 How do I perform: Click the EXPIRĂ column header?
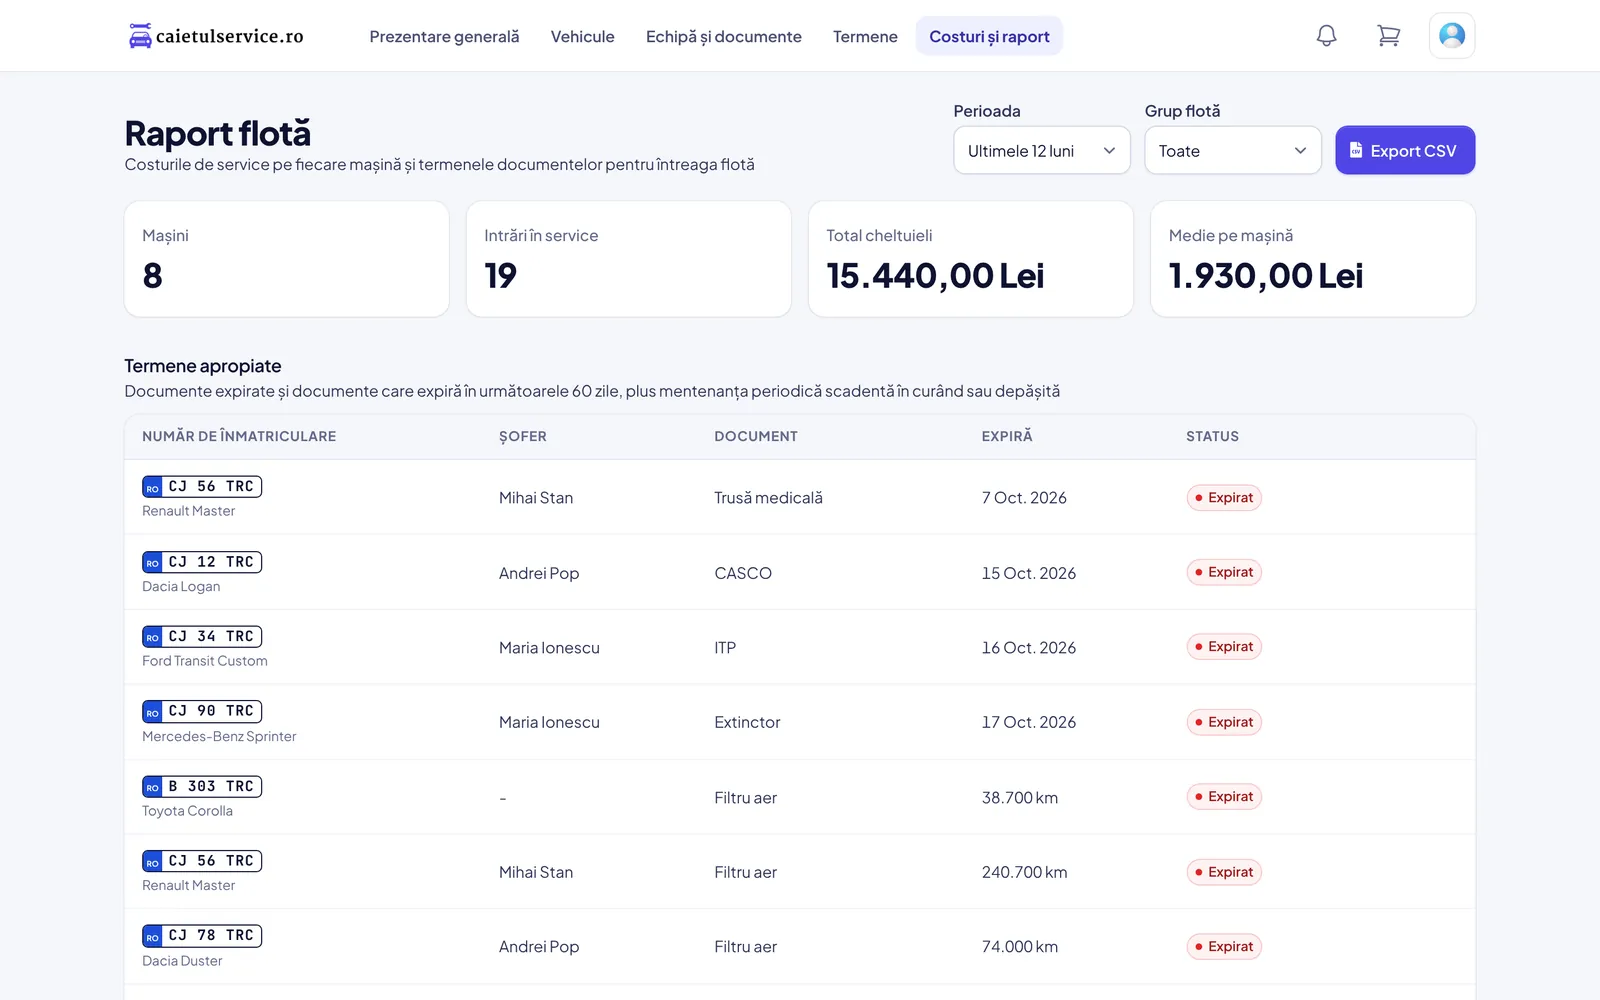[1007, 436]
